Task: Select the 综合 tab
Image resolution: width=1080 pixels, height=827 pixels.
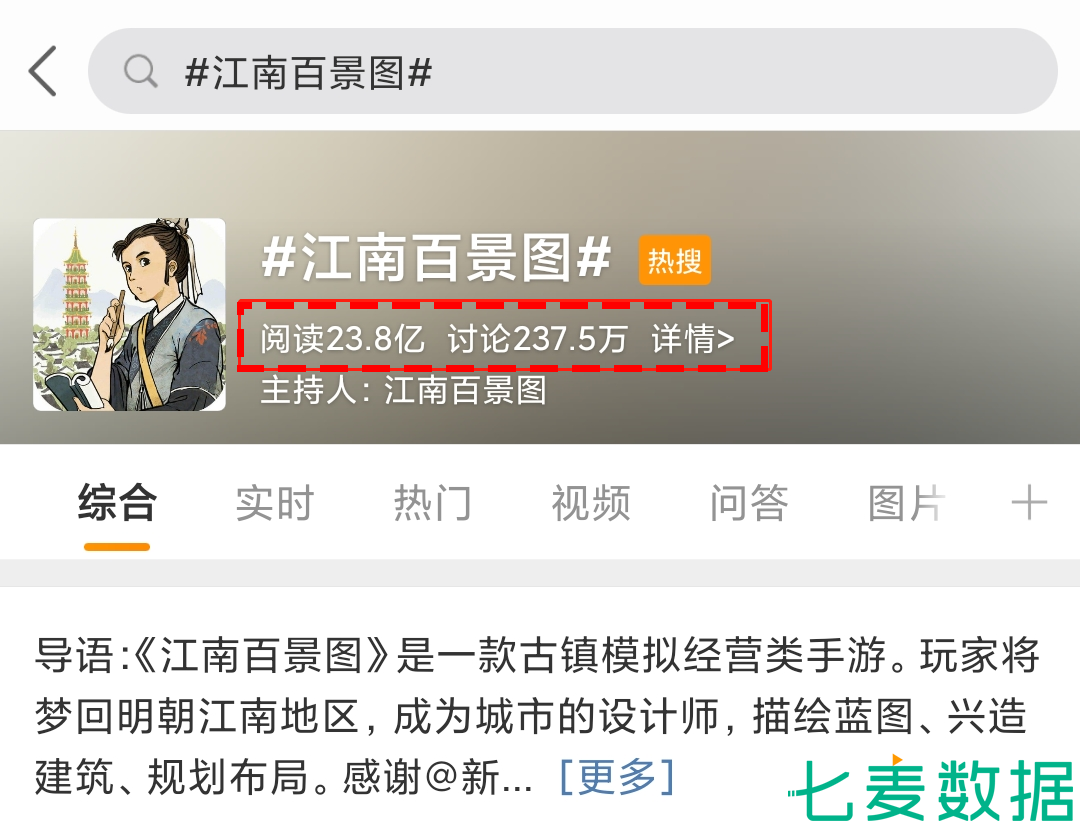Action: coord(117,503)
